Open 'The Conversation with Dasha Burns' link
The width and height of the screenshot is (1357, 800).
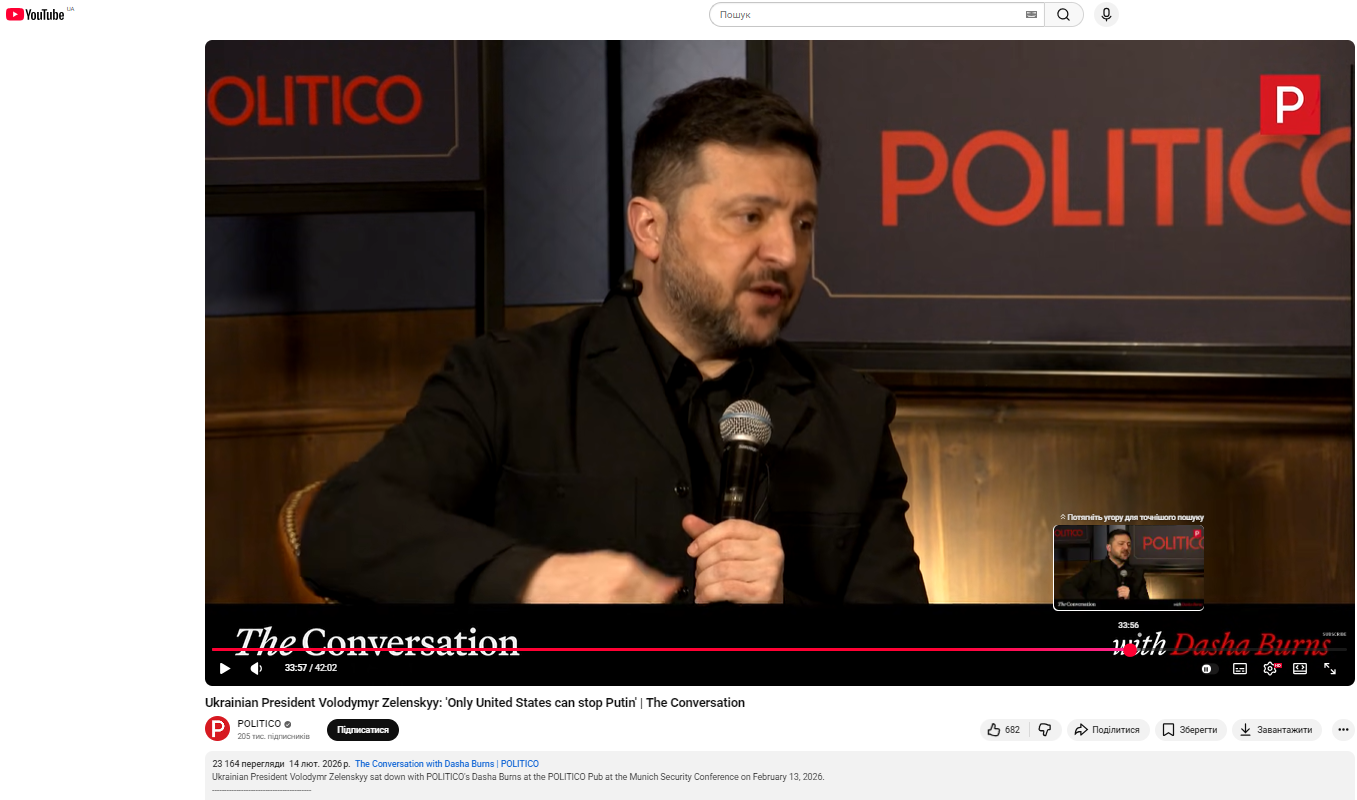pyautogui.click(x=446, y=764)
